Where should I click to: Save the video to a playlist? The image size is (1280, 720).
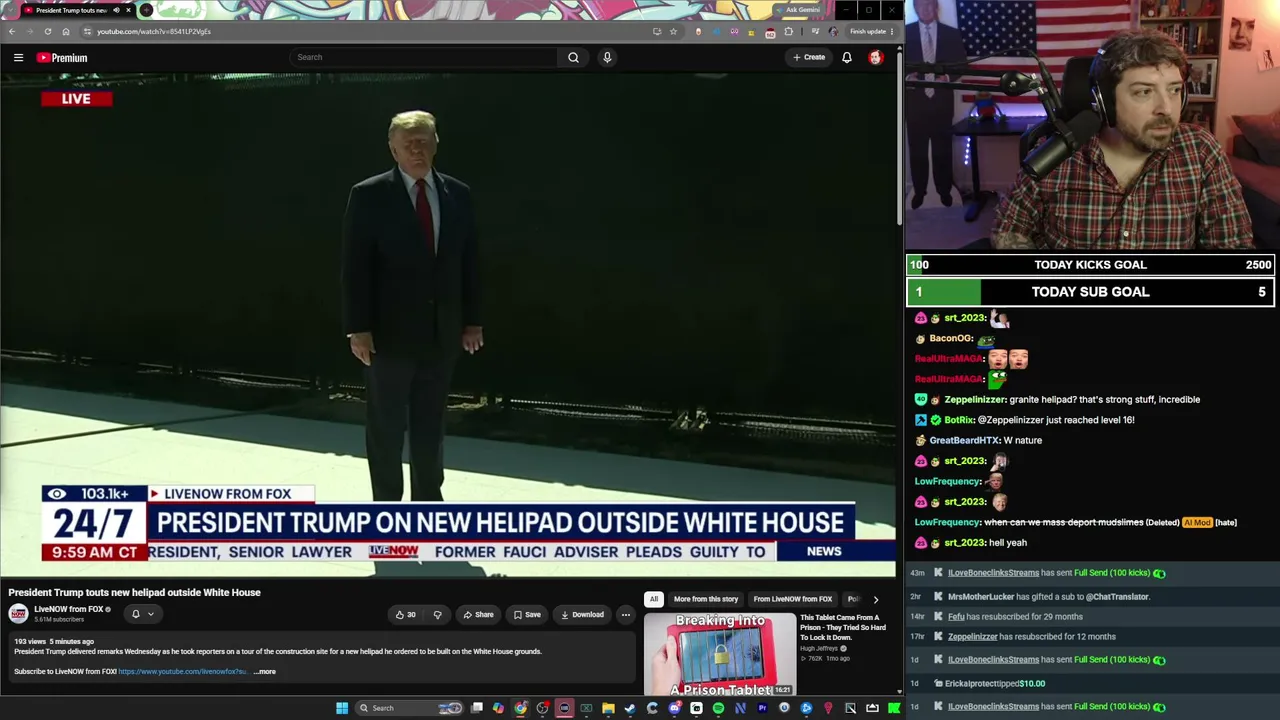coord(526,615)
